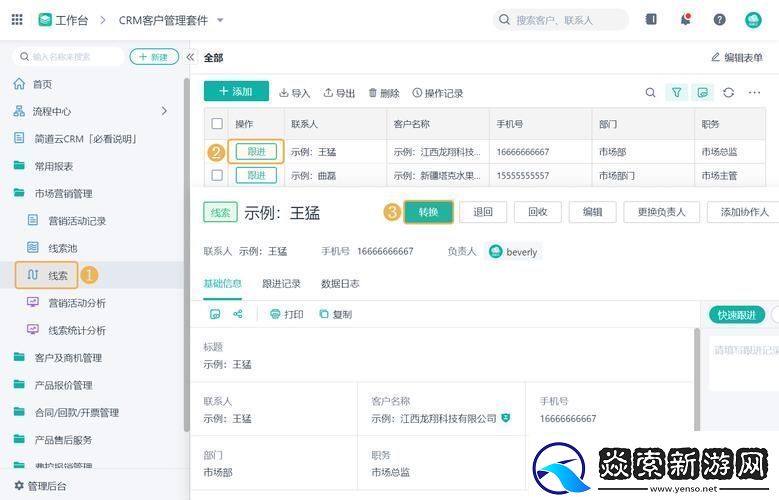Open CRM客户管理套件 dropdown arrow

pos(220,20)
